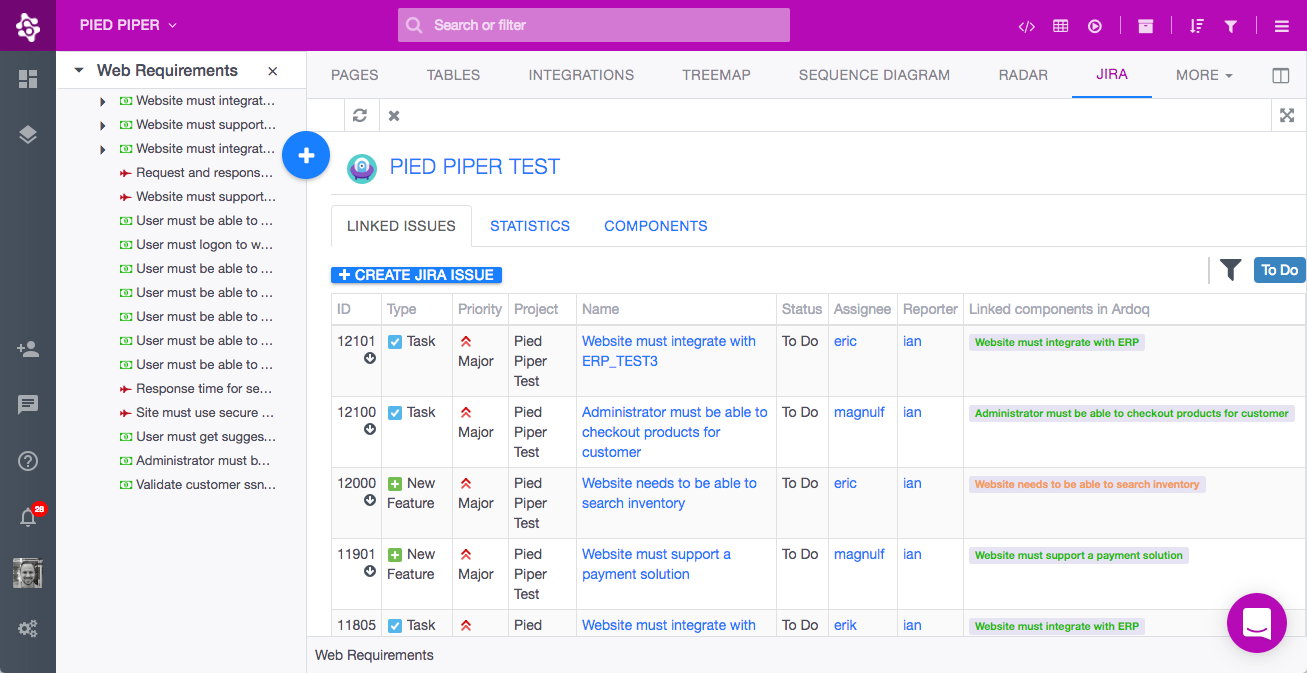
Task: Click linked component tag for payment solution
Action: click(x=1079, y=555)
